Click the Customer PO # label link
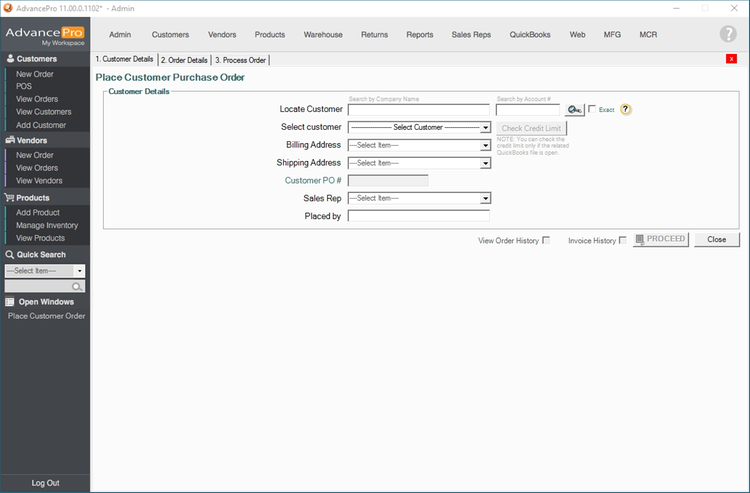Viewport: 750px width, 493px height. 313,180
